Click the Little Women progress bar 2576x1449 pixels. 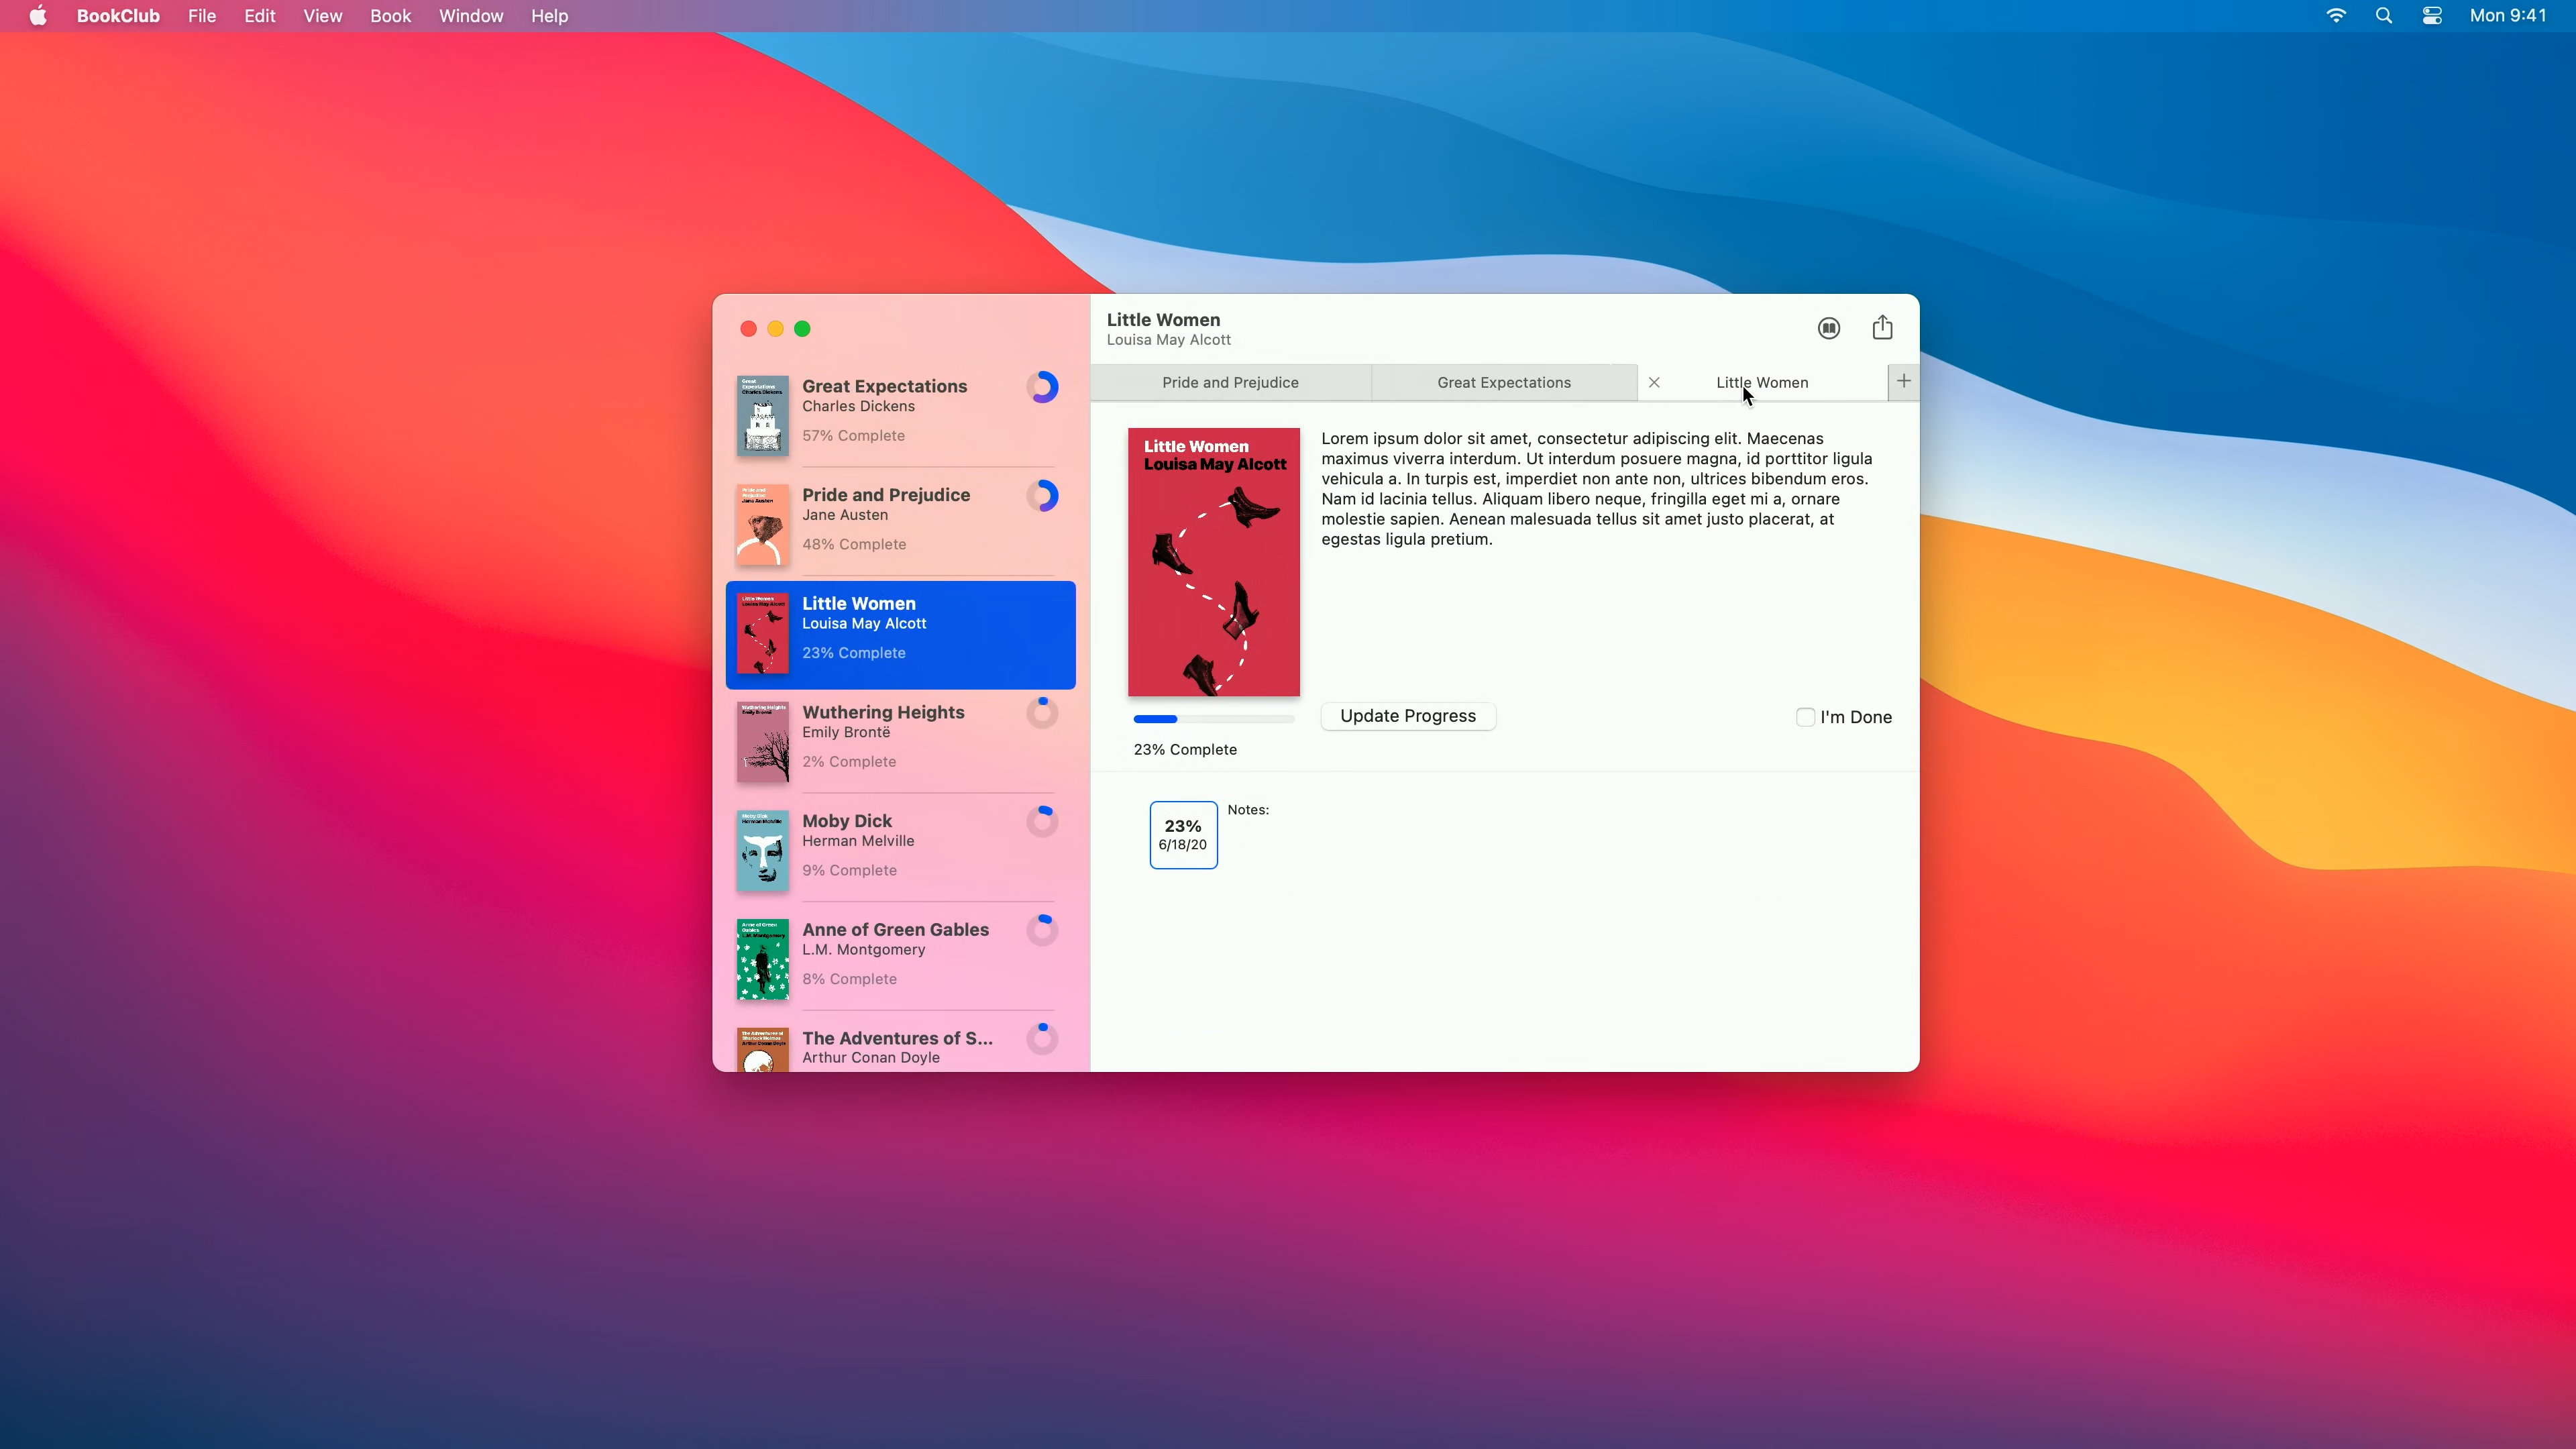tap(1214, 719)
